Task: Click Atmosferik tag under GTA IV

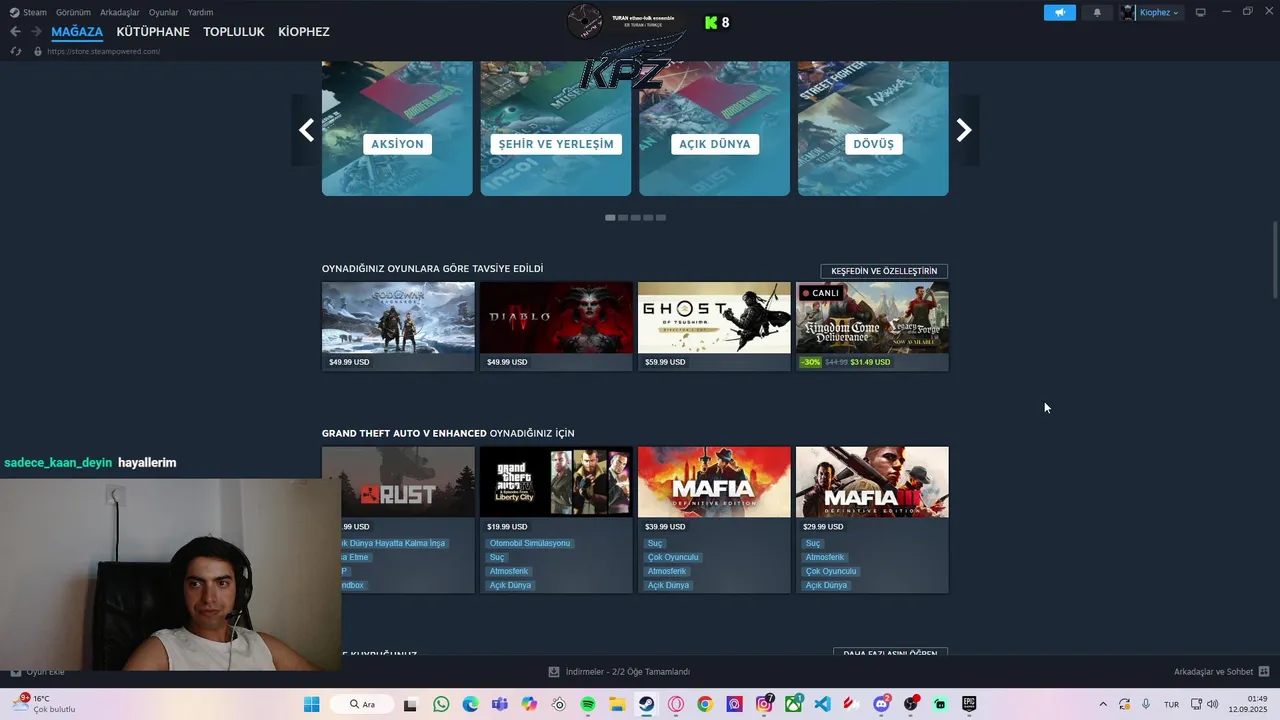Action: click(509, 571)
